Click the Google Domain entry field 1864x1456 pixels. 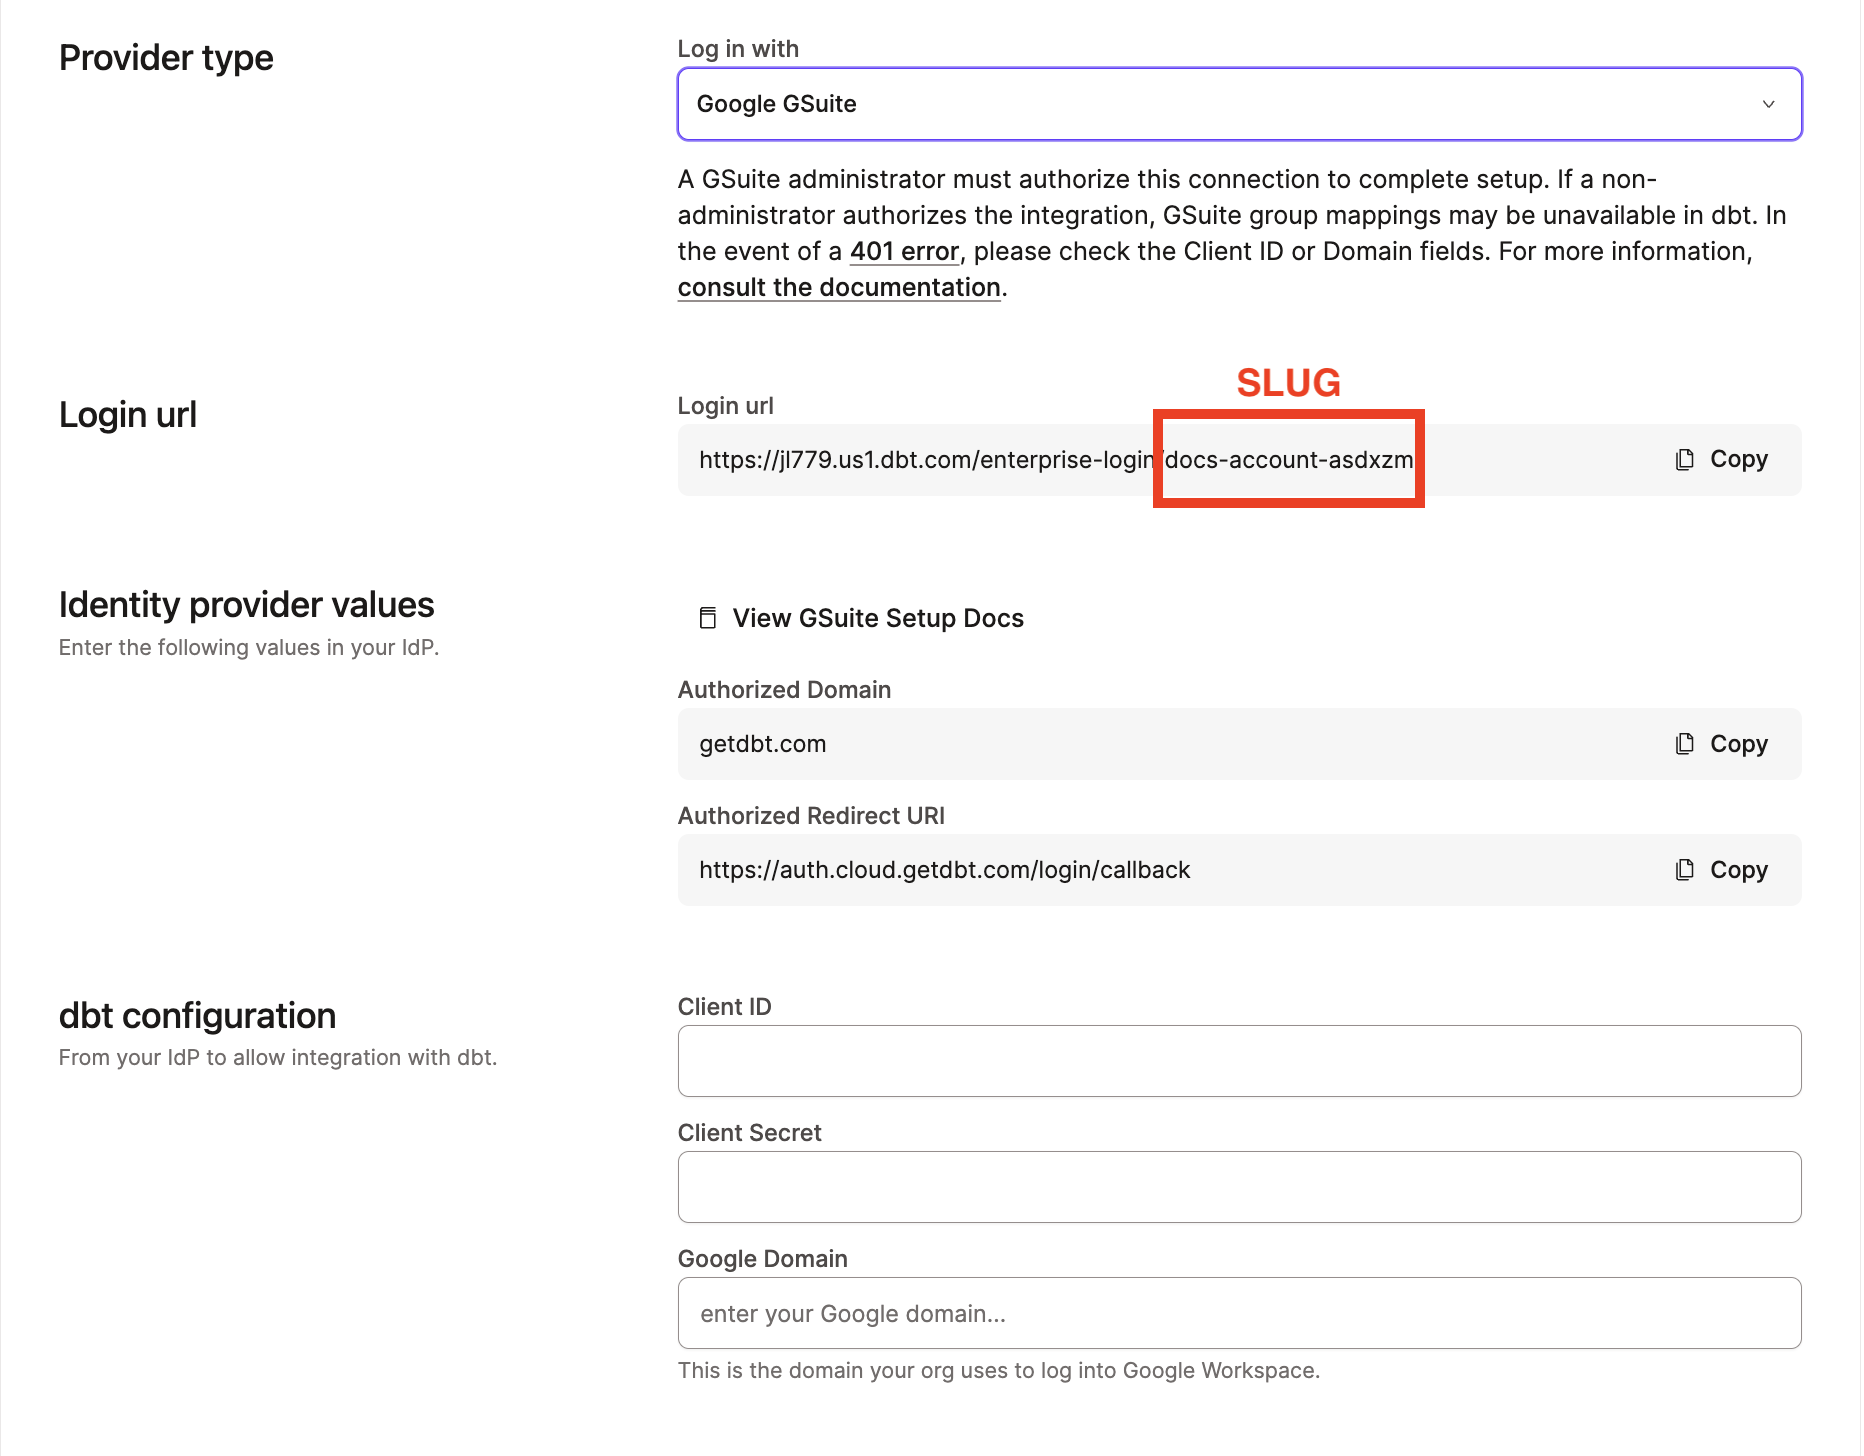1238,1313
